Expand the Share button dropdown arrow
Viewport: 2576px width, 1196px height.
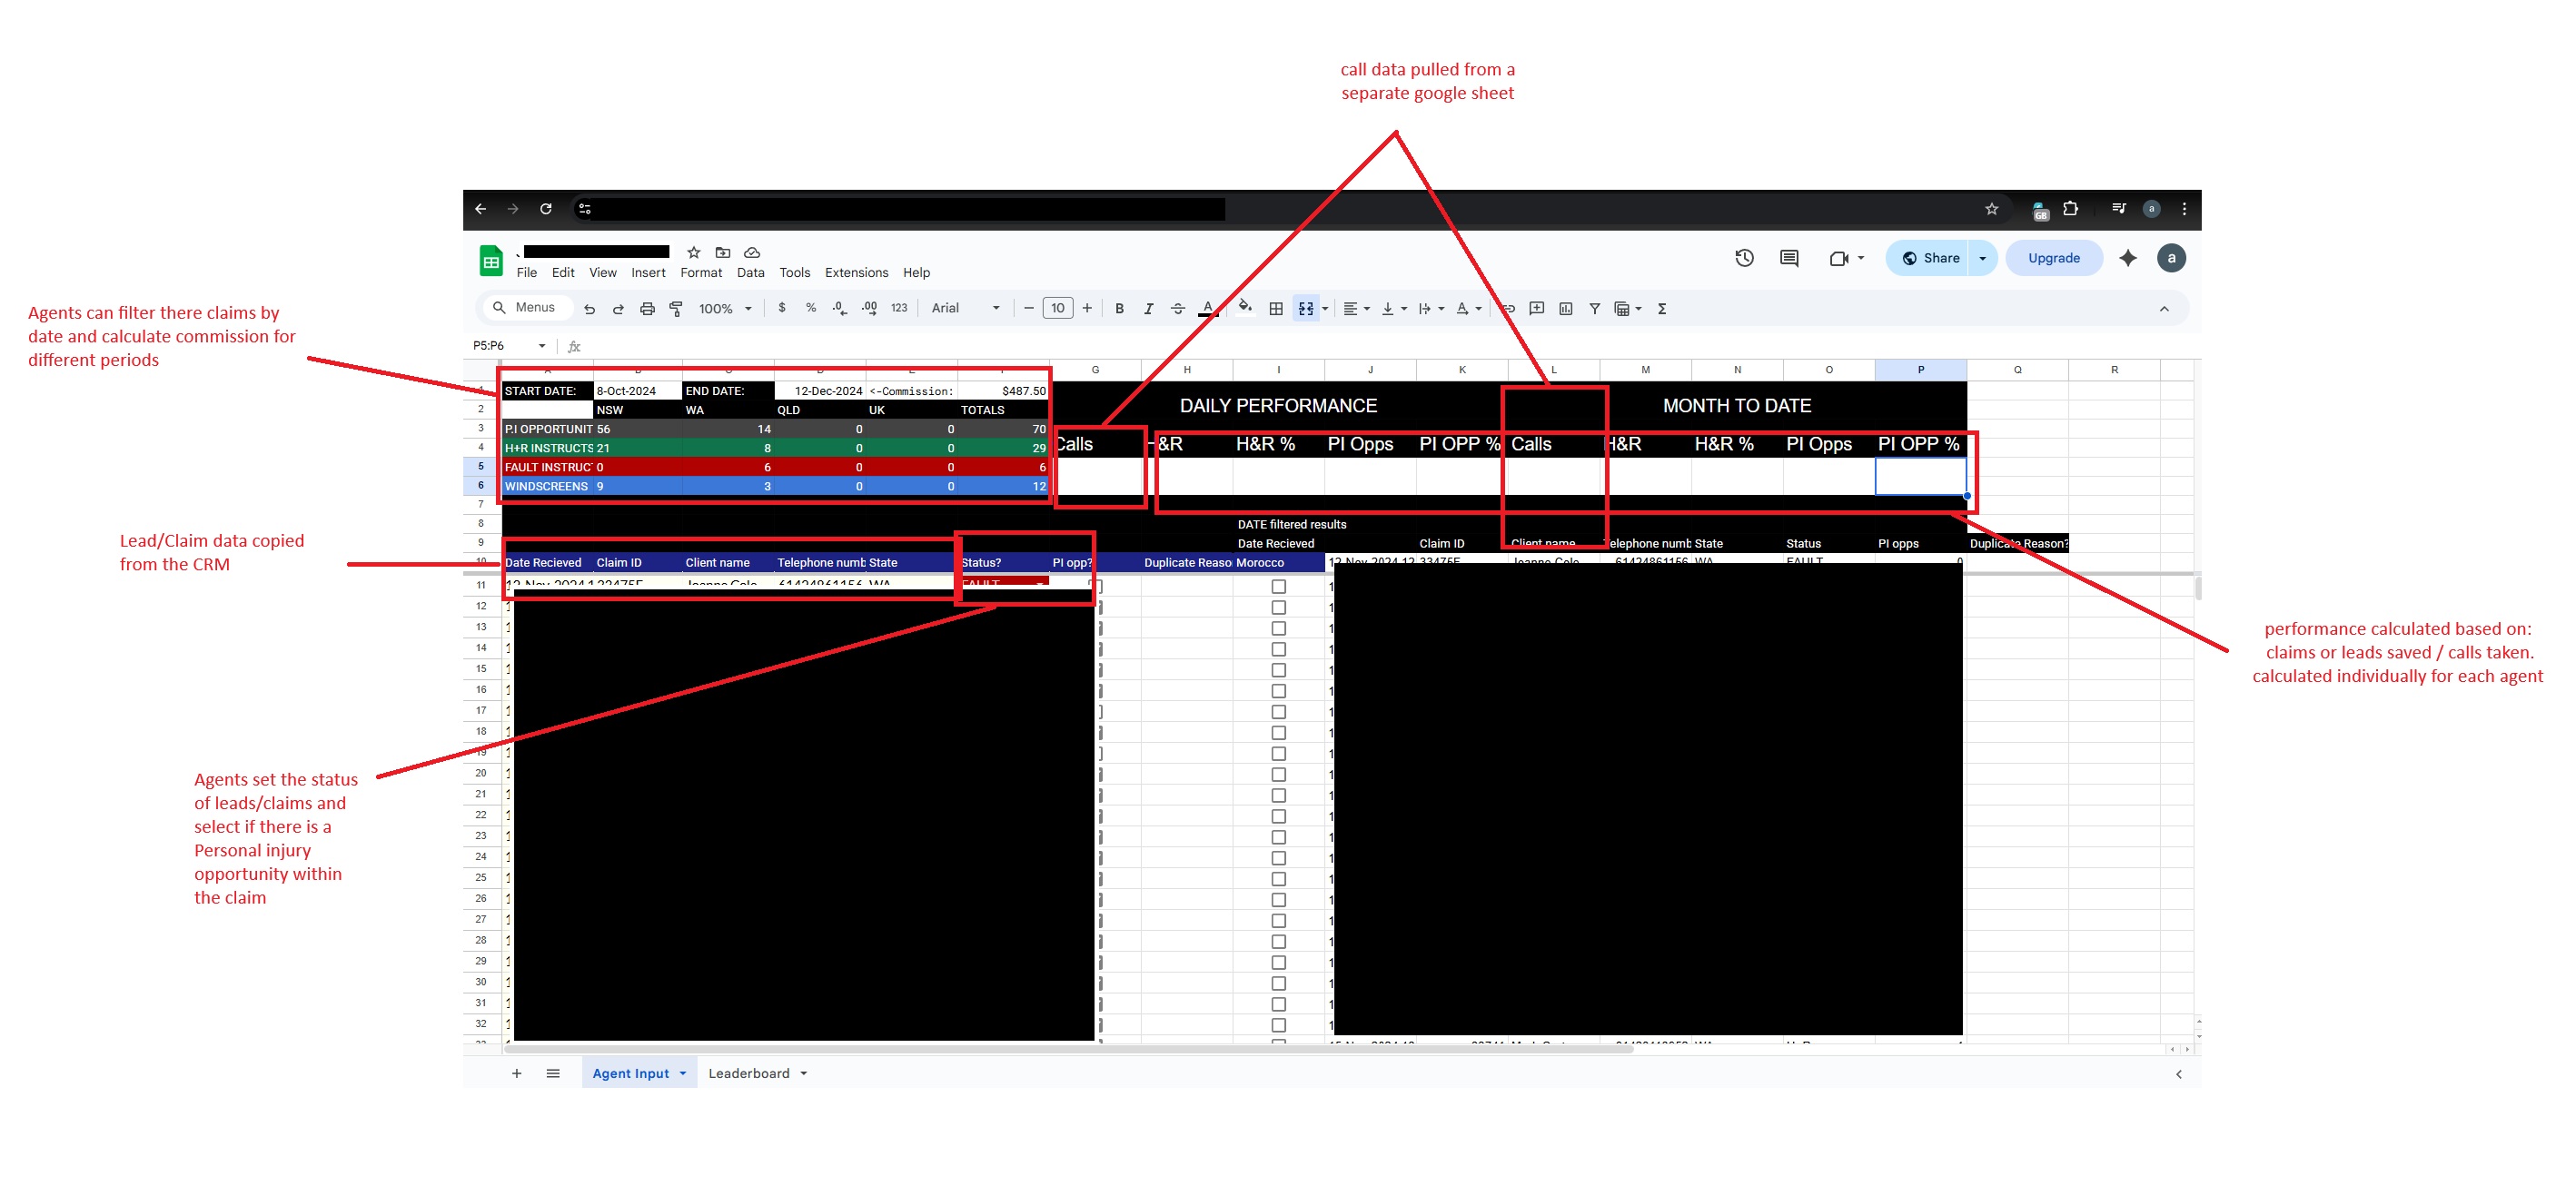(1982, 258)
